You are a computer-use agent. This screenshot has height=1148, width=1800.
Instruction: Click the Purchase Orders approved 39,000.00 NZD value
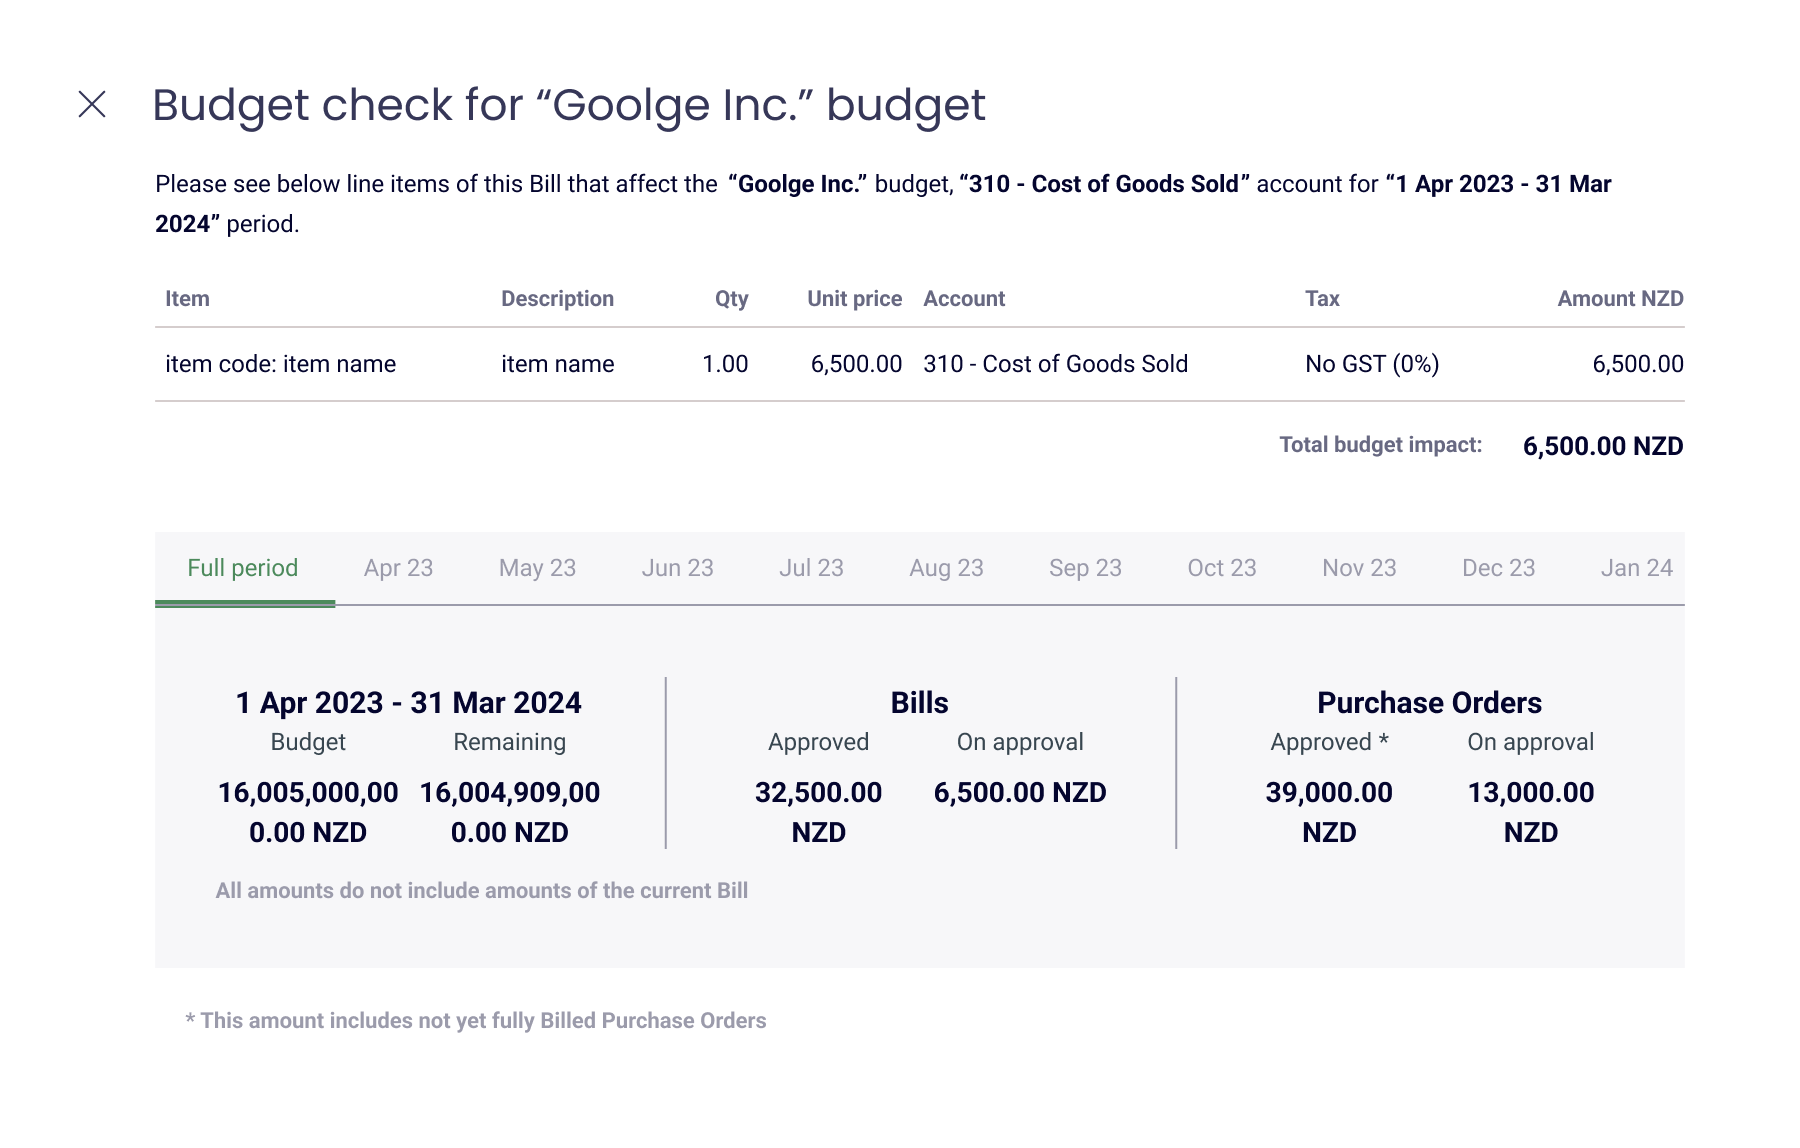tap(1329, 812)
